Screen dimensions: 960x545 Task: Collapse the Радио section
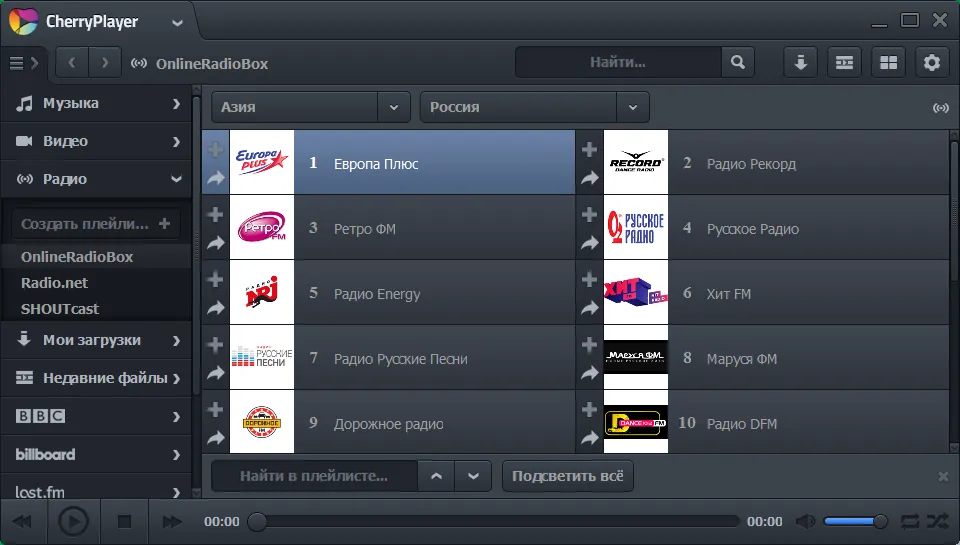pyautogui.click(x=97, y=179)
